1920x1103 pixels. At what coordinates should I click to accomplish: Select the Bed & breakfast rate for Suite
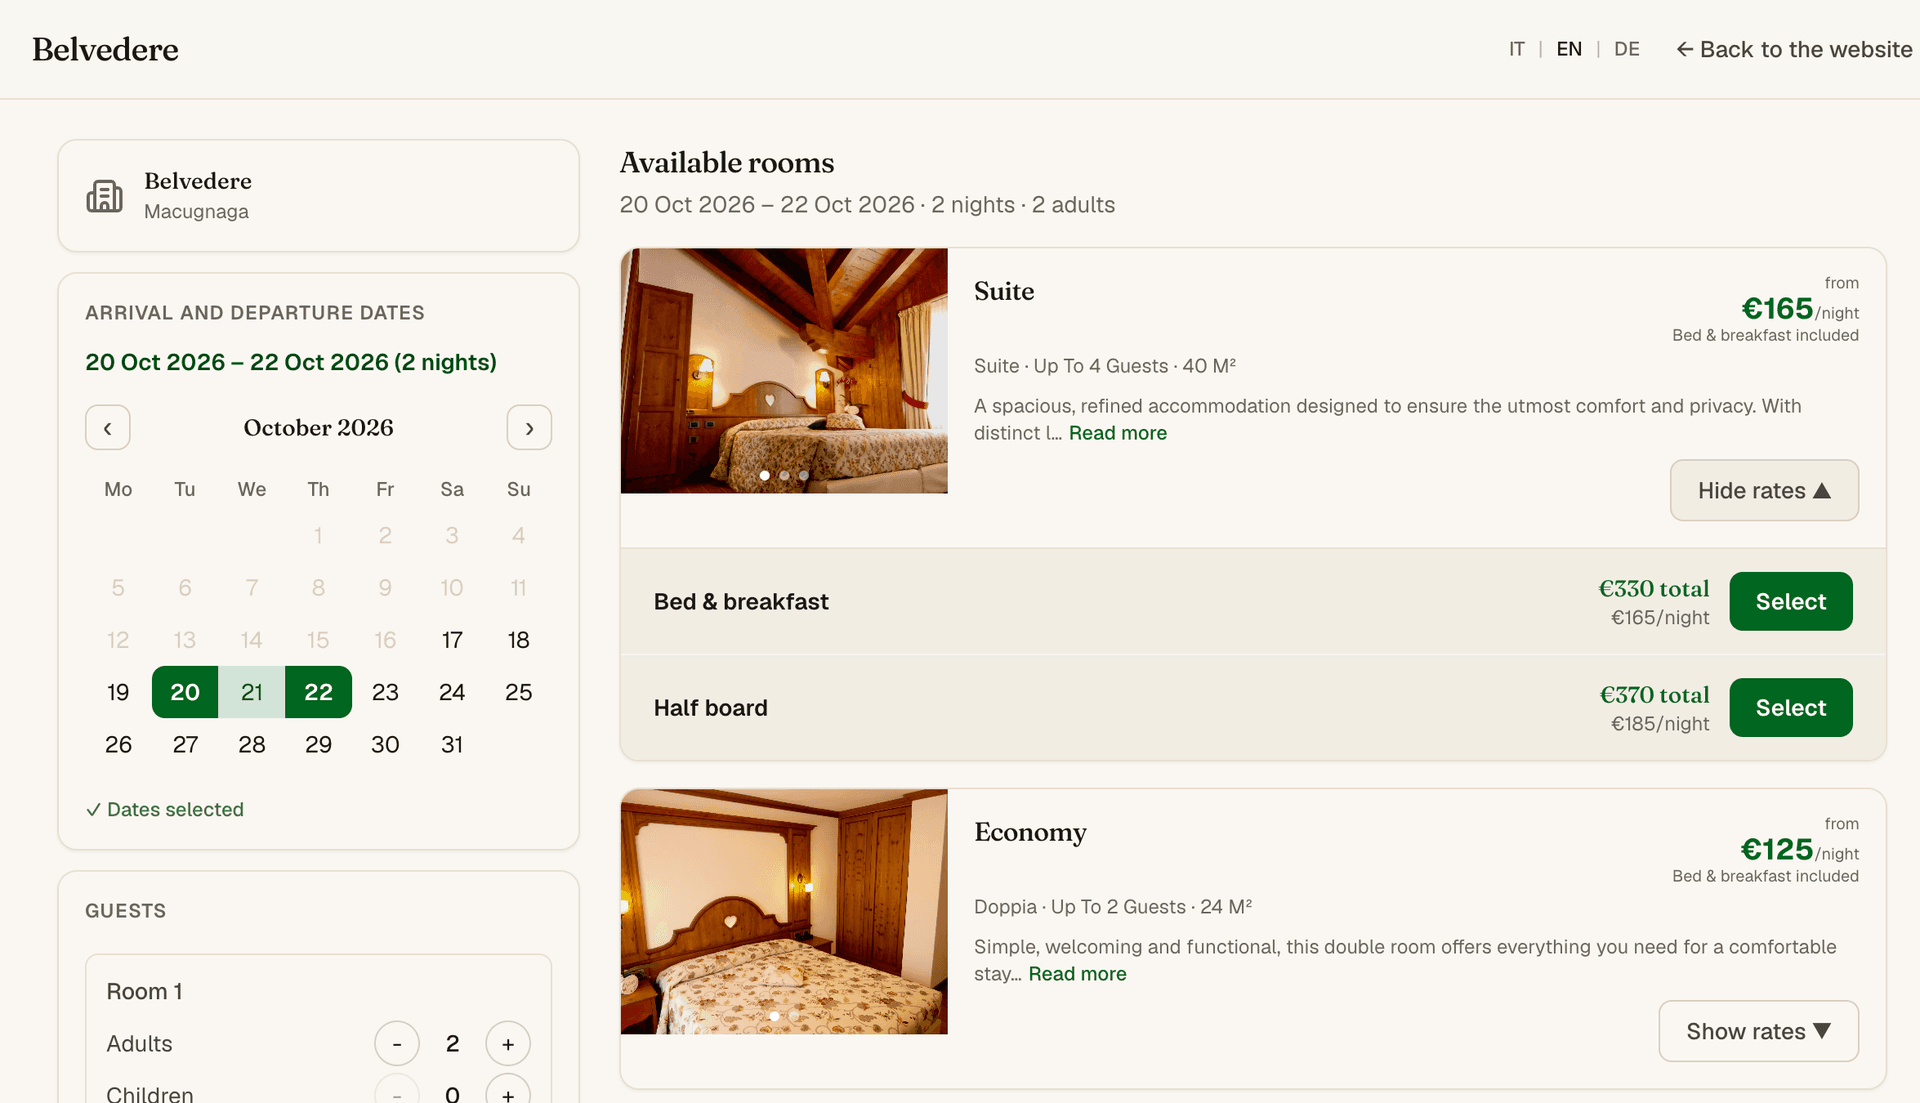(1790, 601)
